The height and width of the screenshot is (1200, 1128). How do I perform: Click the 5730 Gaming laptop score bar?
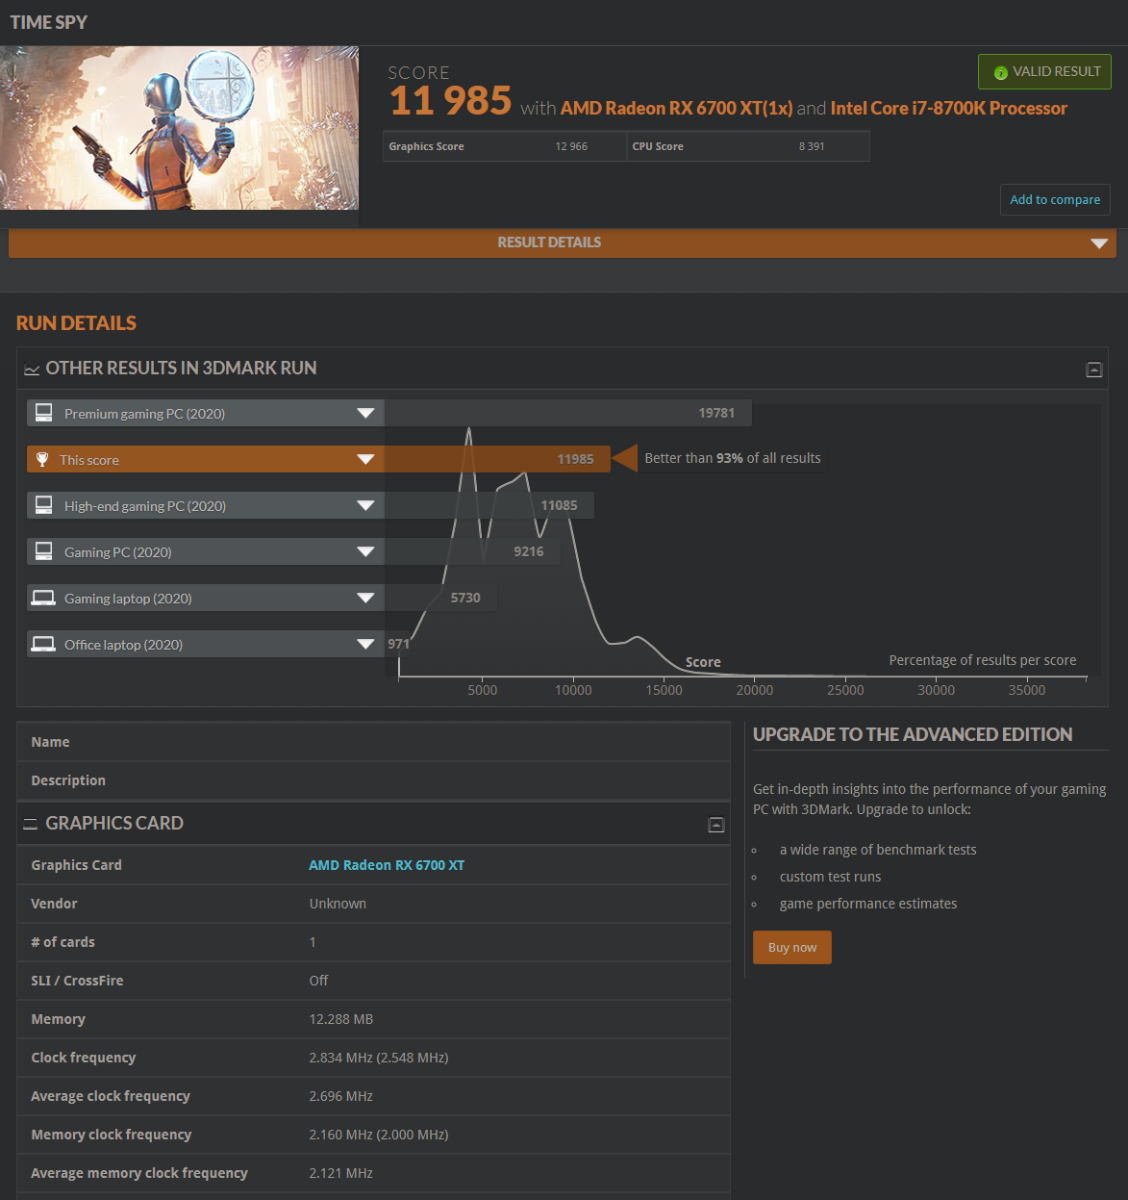tap(441, 598)
